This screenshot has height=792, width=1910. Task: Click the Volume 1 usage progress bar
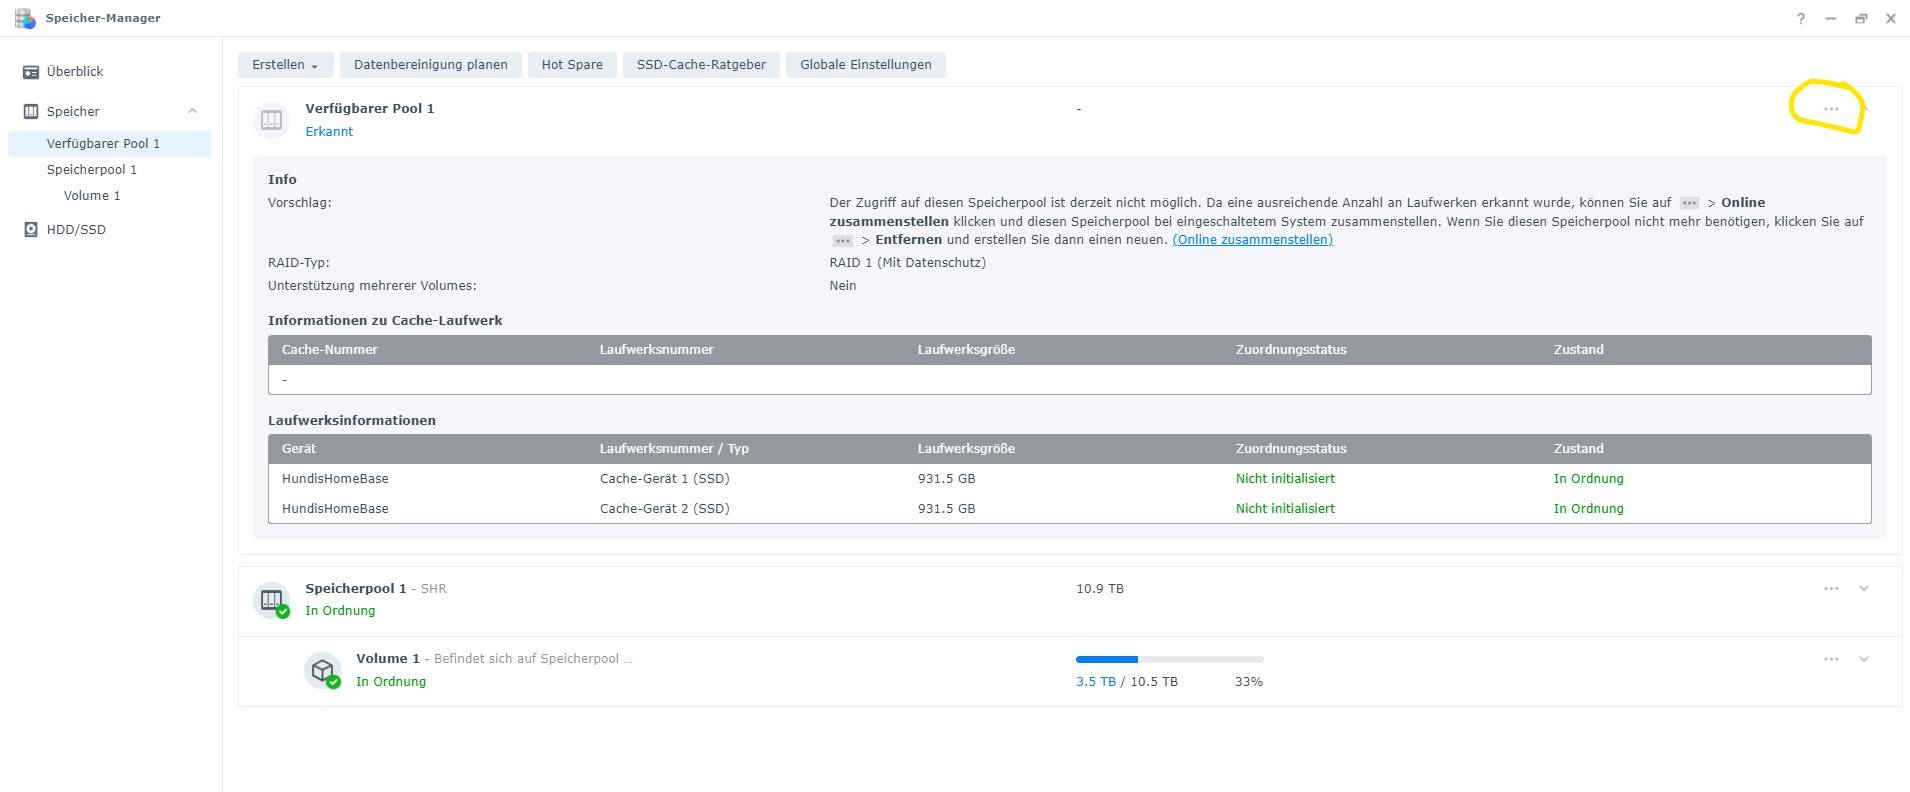click(x=1169, y=660)
